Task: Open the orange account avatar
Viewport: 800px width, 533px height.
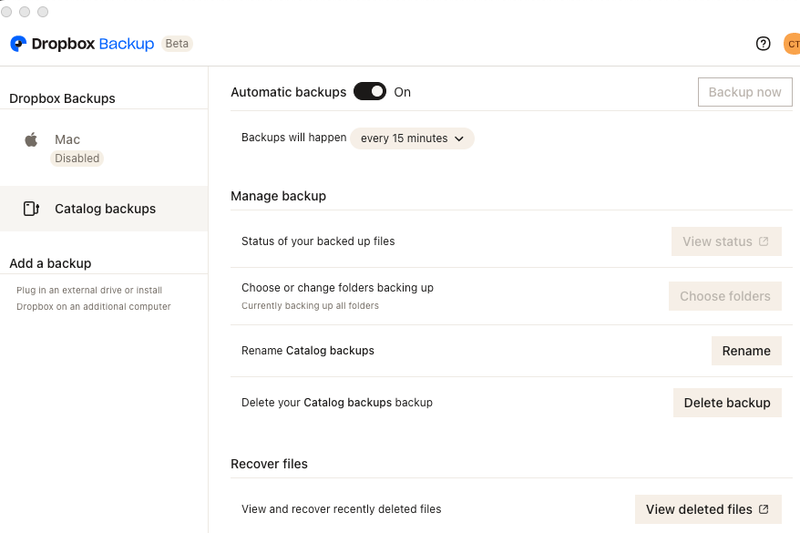Action: [792, 44]
